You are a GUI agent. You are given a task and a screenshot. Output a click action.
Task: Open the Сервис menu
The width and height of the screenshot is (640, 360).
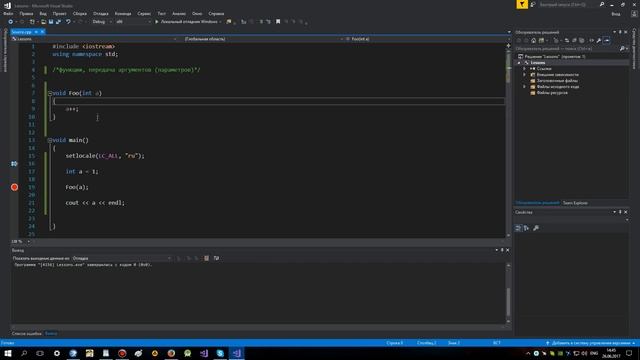(144, 13)
